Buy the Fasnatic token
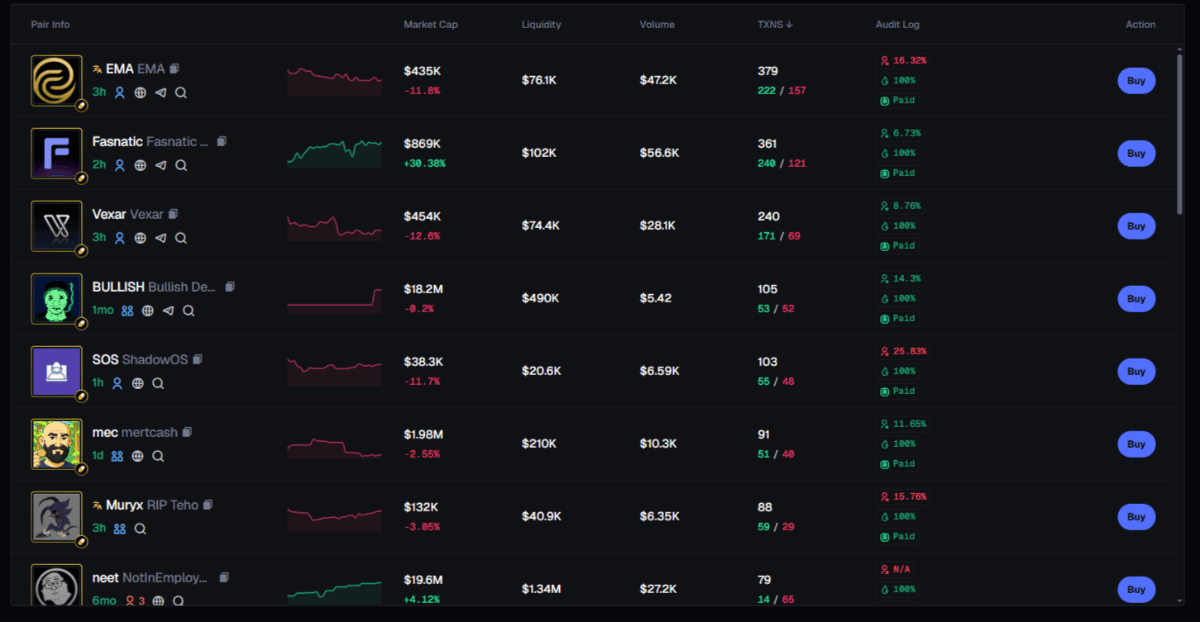This screenshot has width=1200, height=622. tap(1136, 153)
